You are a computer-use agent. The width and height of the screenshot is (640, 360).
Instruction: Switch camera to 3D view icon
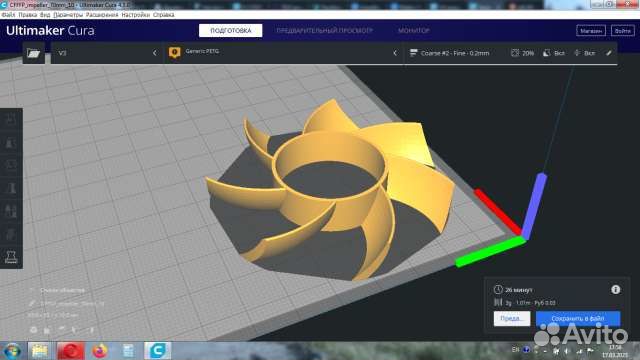tap(33, 330)
